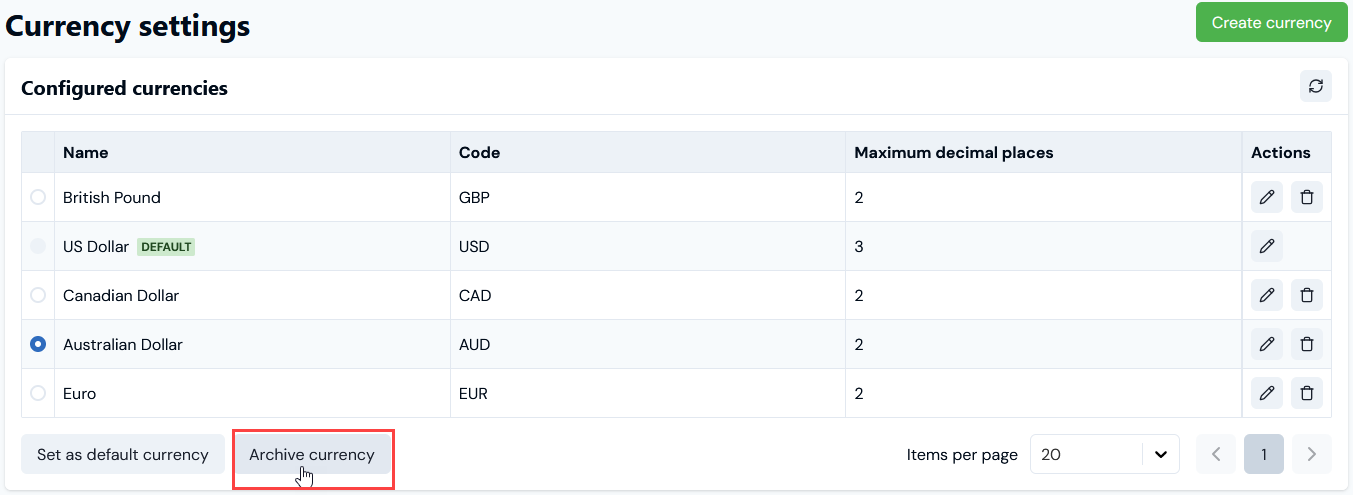Select page 1 in pagination

pos(1264,454)
